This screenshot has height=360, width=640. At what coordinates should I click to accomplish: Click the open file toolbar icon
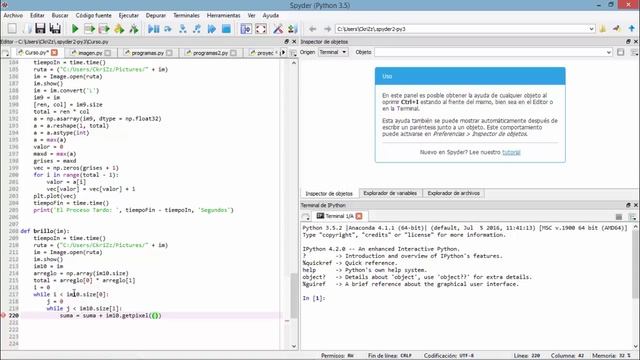(x=27, y=29)
